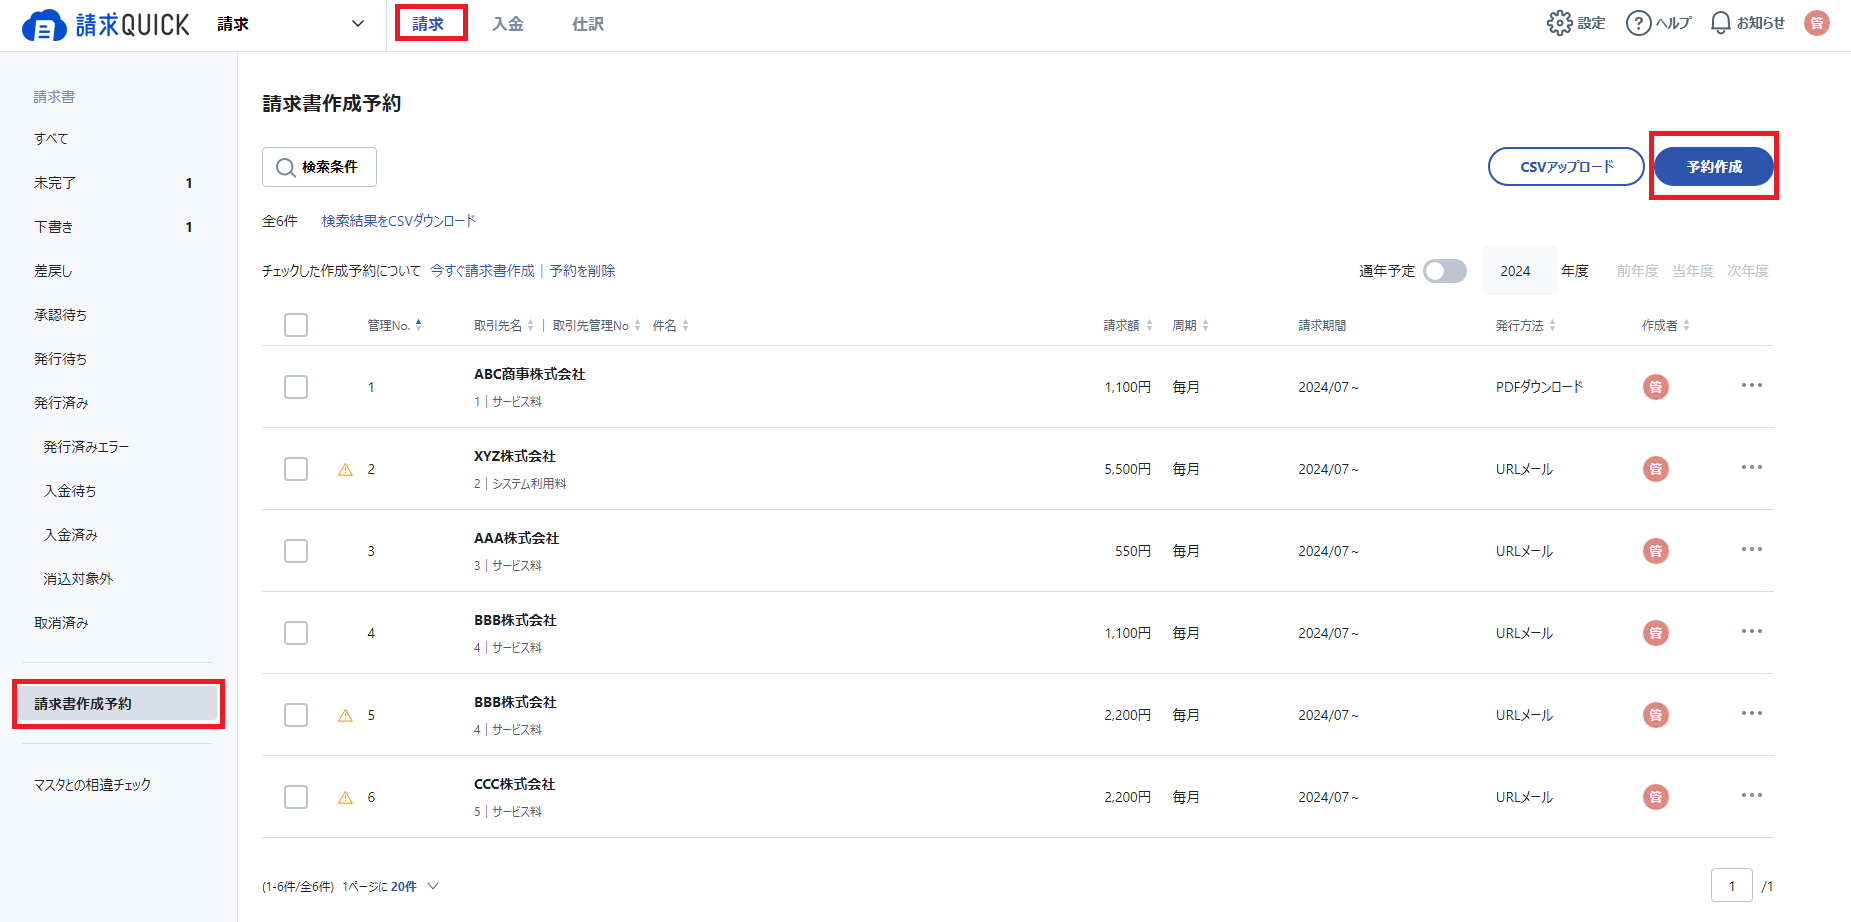This screenshot has width=1851, height=922.
Task: Click the warning icon on row No. 5
Action: tap(345, 715)
